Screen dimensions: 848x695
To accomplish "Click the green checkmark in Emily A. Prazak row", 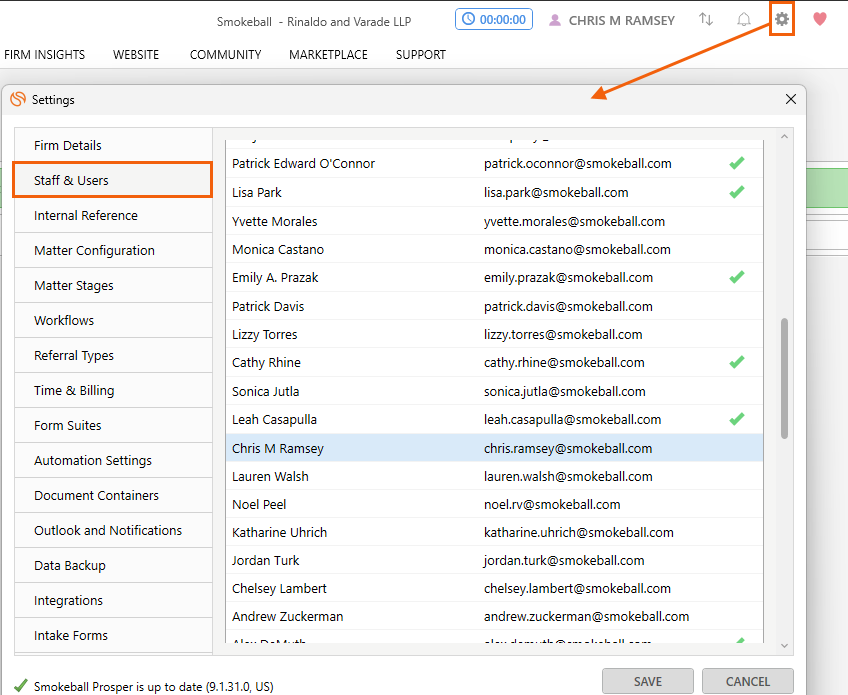I will point(737,277).
